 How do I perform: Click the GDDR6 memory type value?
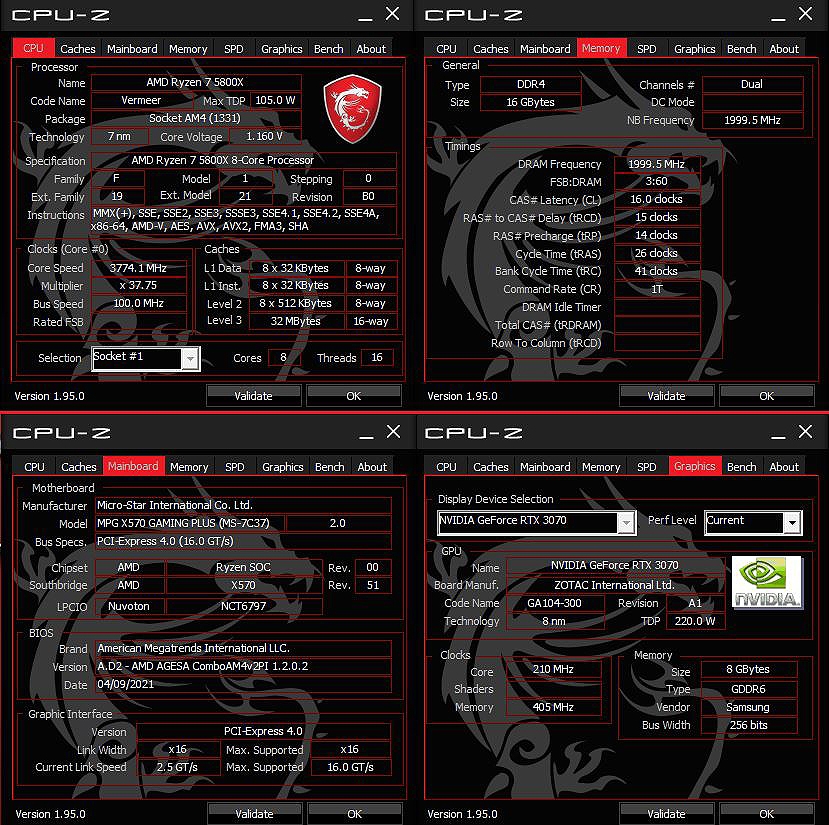[749, 689]
